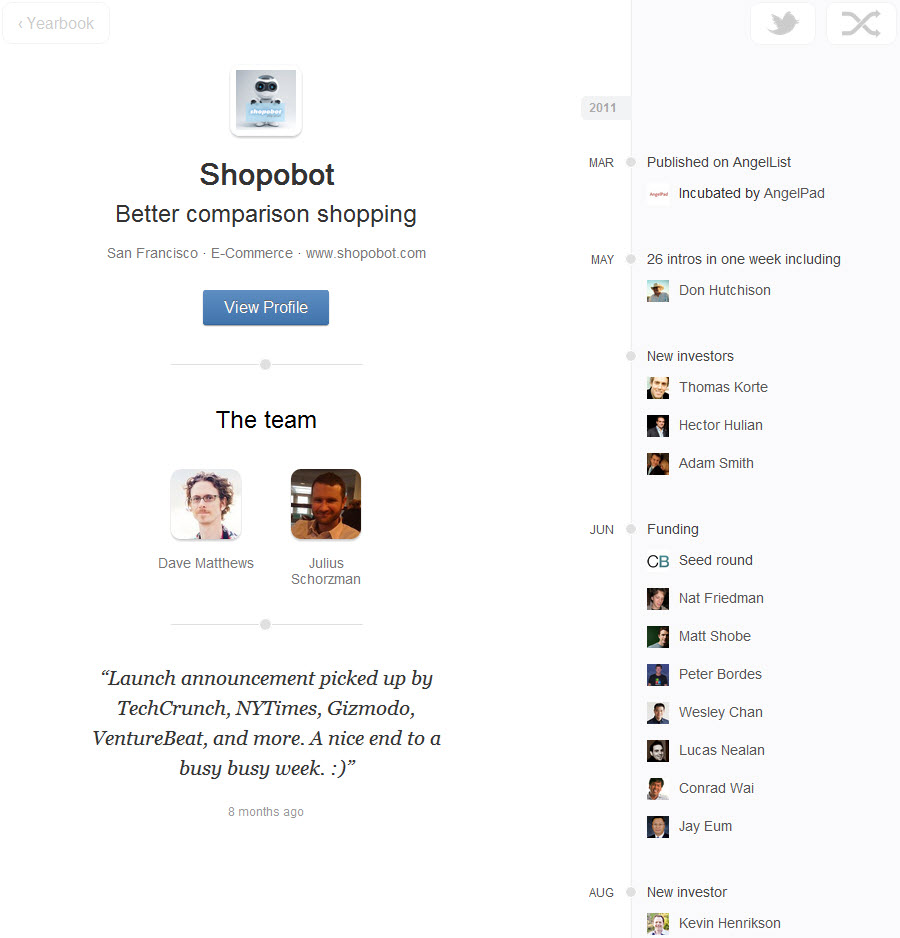
Task: Click Wesley Chan's avatar
Action: pyautogui.click(x=658, y=713)
